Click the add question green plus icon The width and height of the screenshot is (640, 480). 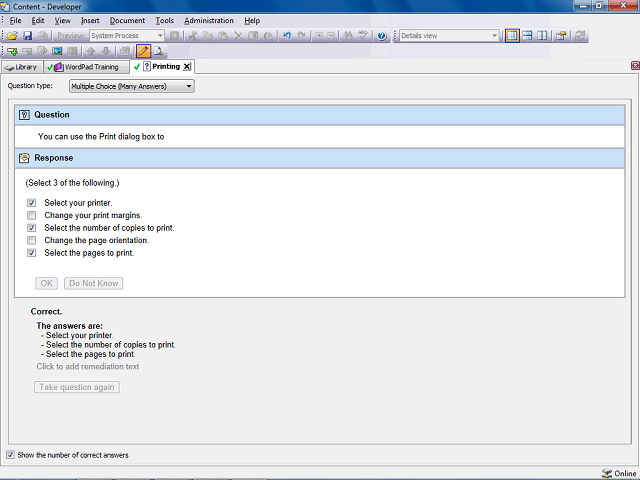coord(12,51)
